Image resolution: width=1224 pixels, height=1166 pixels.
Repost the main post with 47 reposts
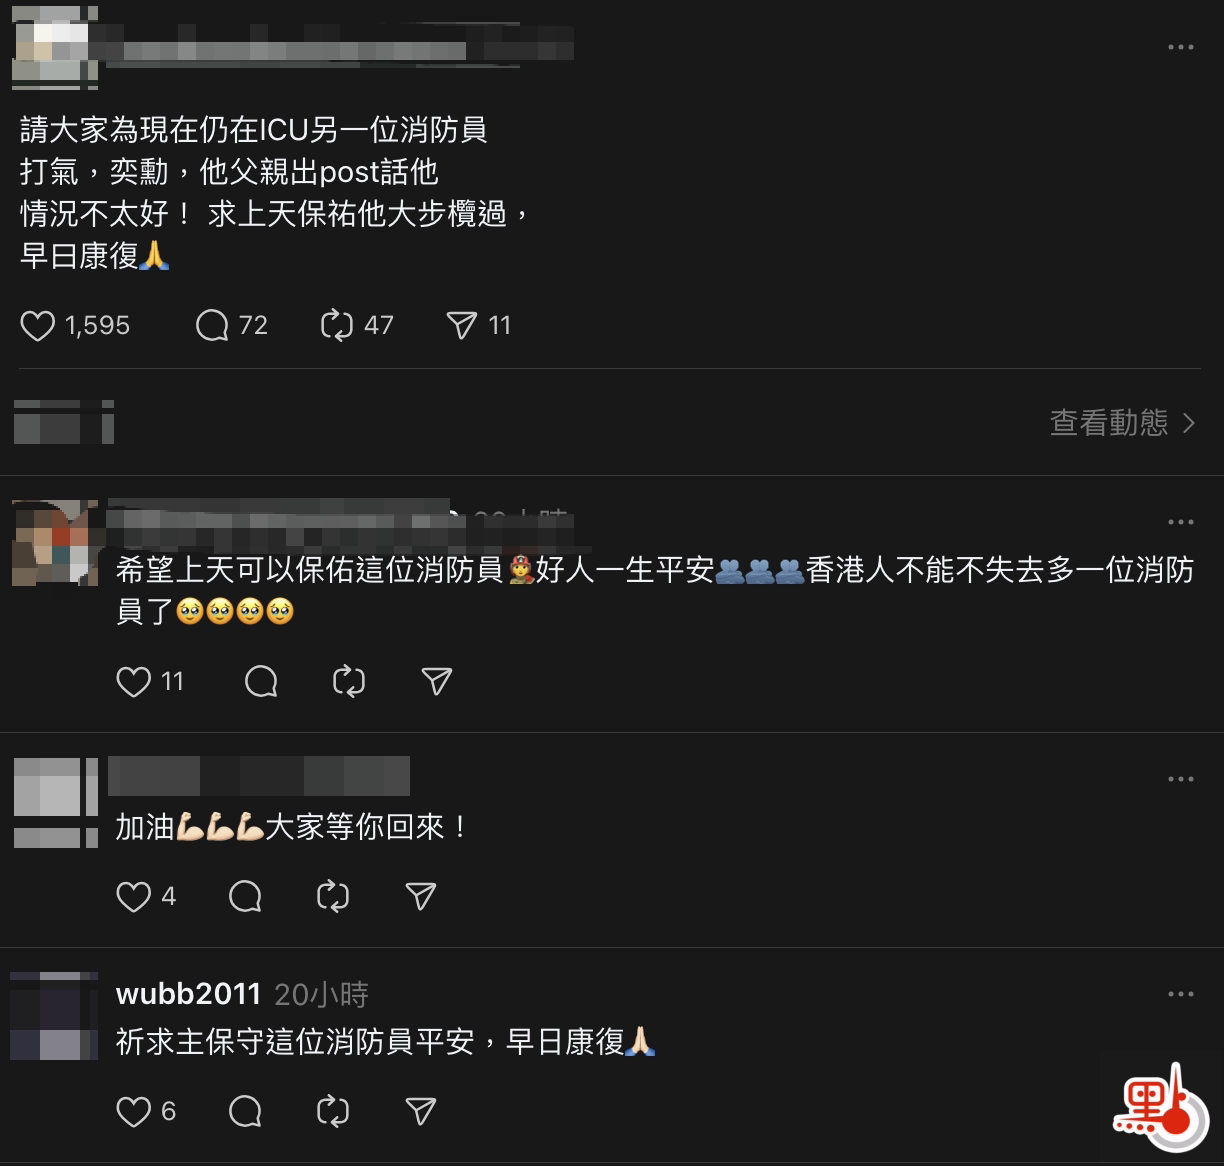coord(337,326)
